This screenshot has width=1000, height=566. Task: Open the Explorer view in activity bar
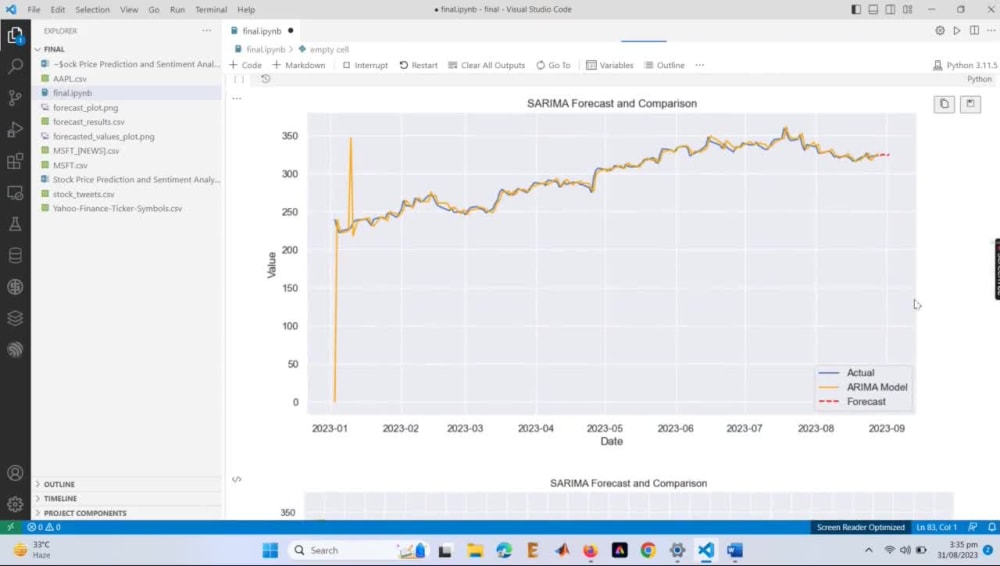[x=15, y=35]
